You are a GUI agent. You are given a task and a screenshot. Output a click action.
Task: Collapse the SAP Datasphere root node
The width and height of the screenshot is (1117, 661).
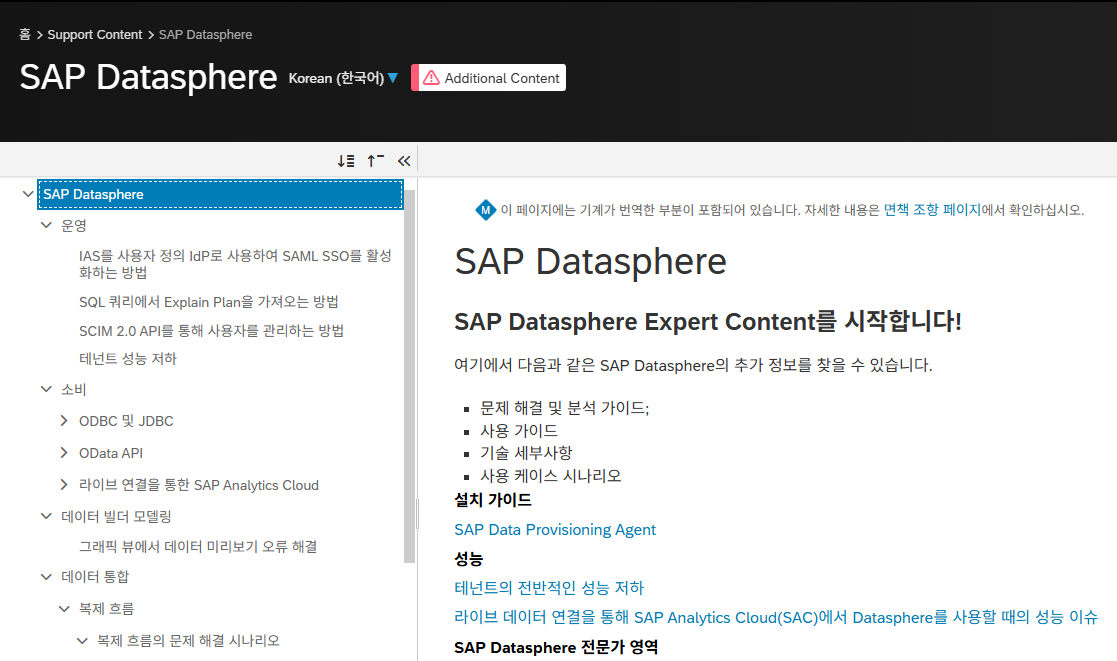(x=28, y=194)
